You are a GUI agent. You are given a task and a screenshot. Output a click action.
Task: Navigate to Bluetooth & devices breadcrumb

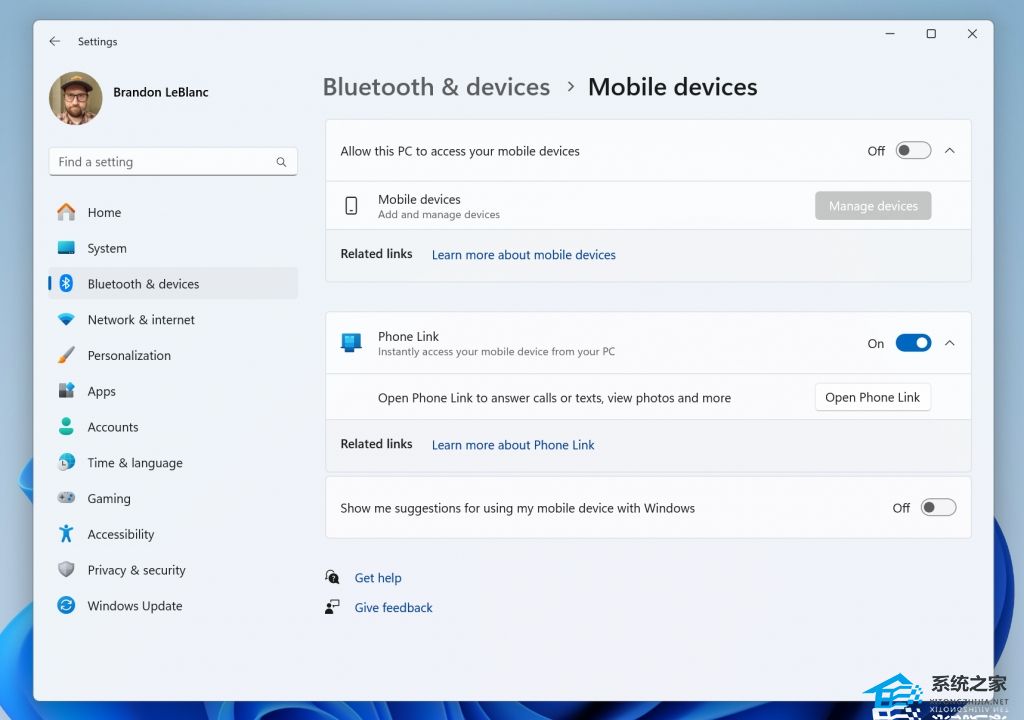coord(436,87)
